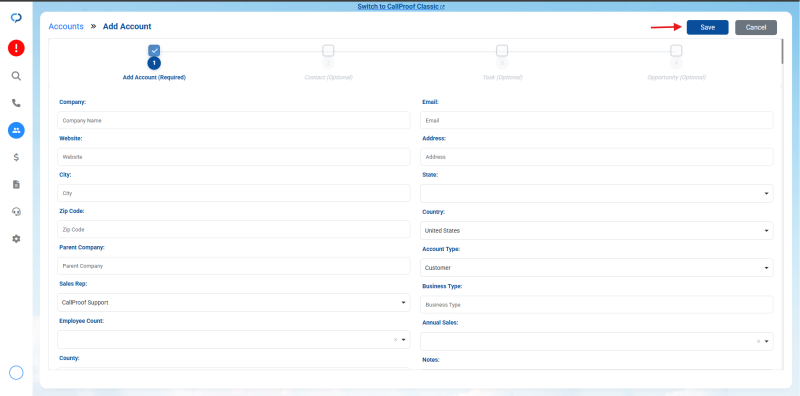The height and width of the screenshot is (396, 800).
Task: Follow the Switch to CallProof Classic link
Action: click(401, 7)
